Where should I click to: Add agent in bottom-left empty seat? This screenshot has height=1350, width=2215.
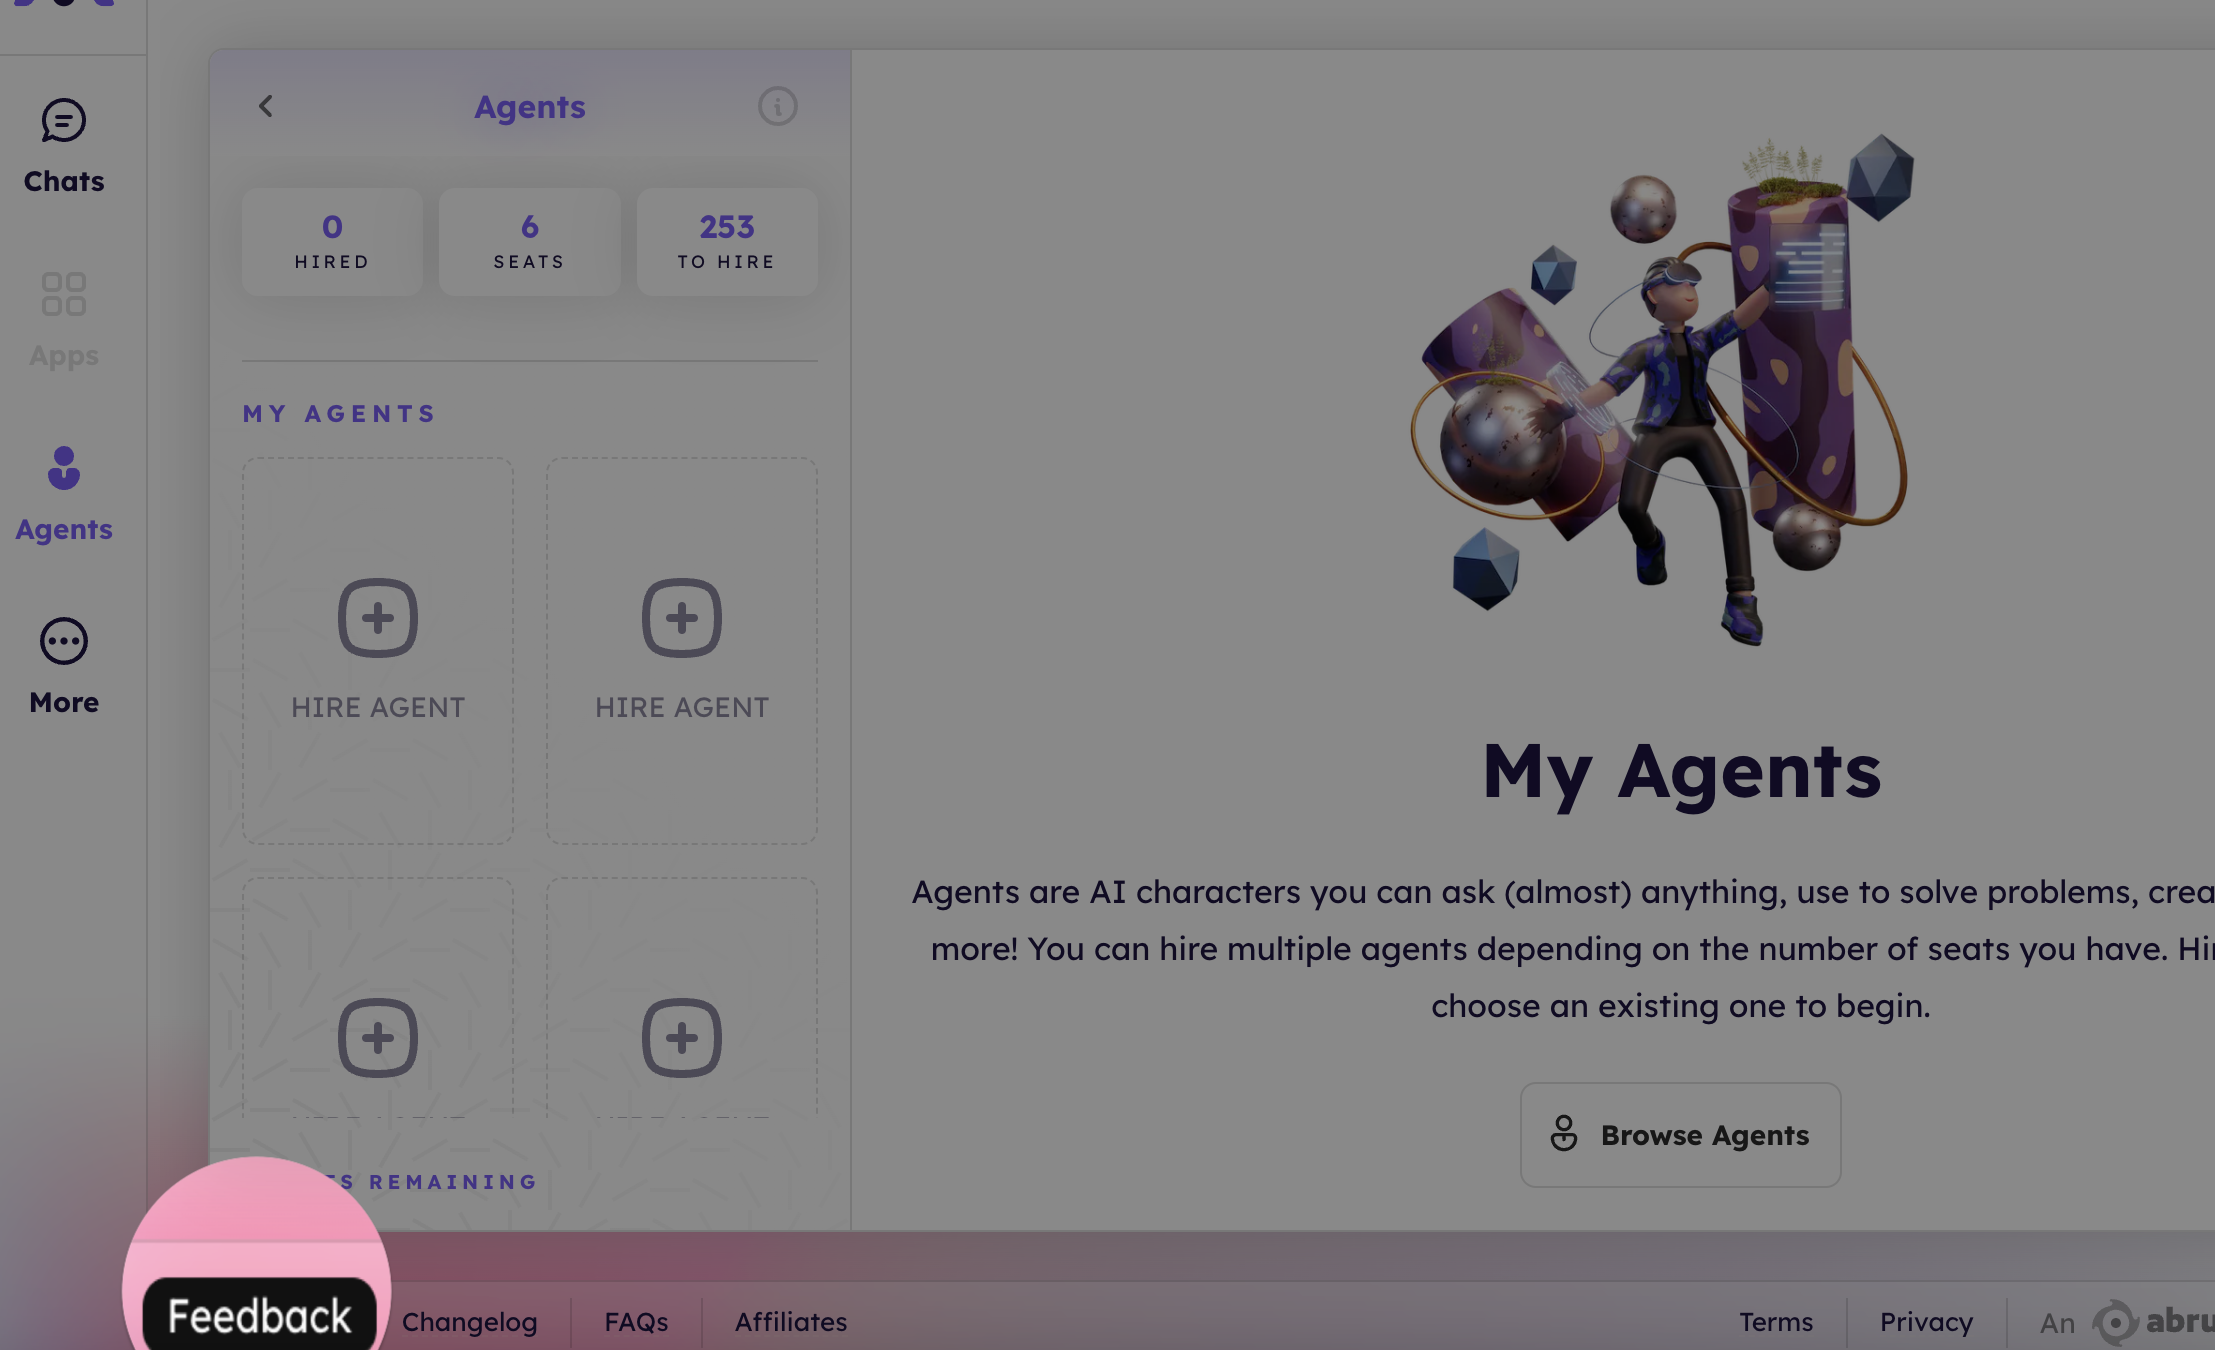378,1038
